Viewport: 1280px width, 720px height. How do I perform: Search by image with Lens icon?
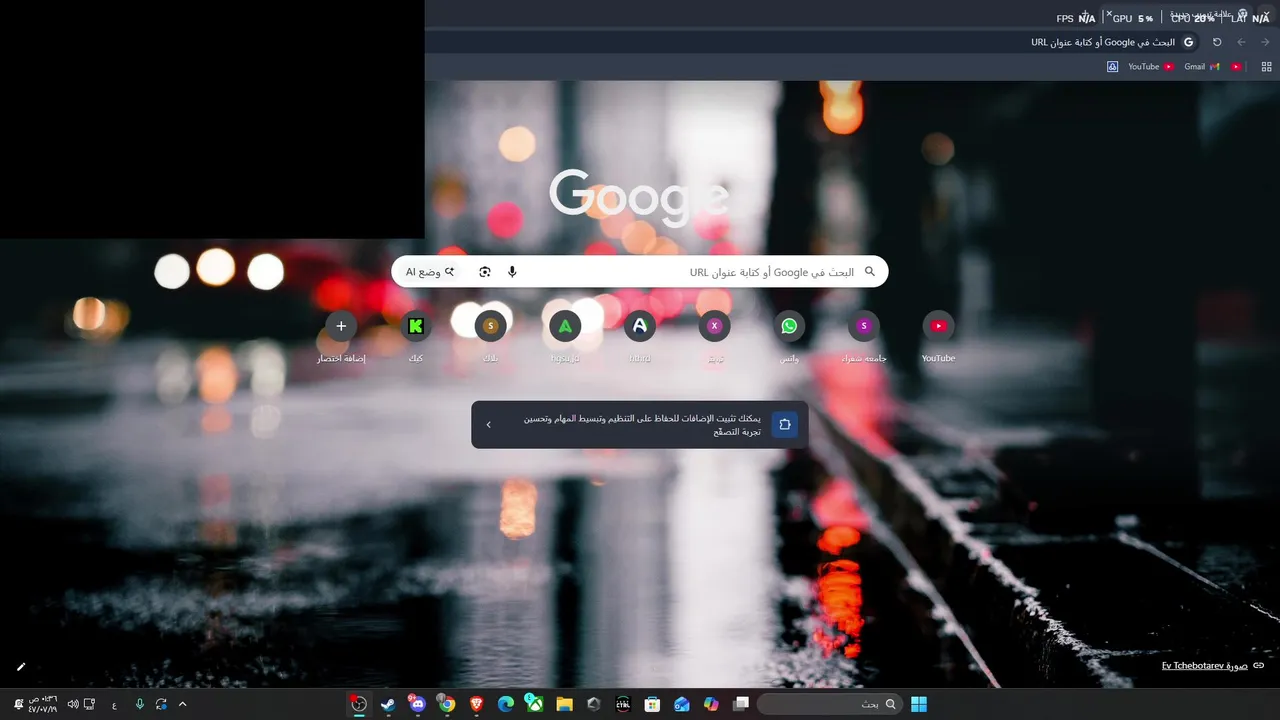coord(485,272)
